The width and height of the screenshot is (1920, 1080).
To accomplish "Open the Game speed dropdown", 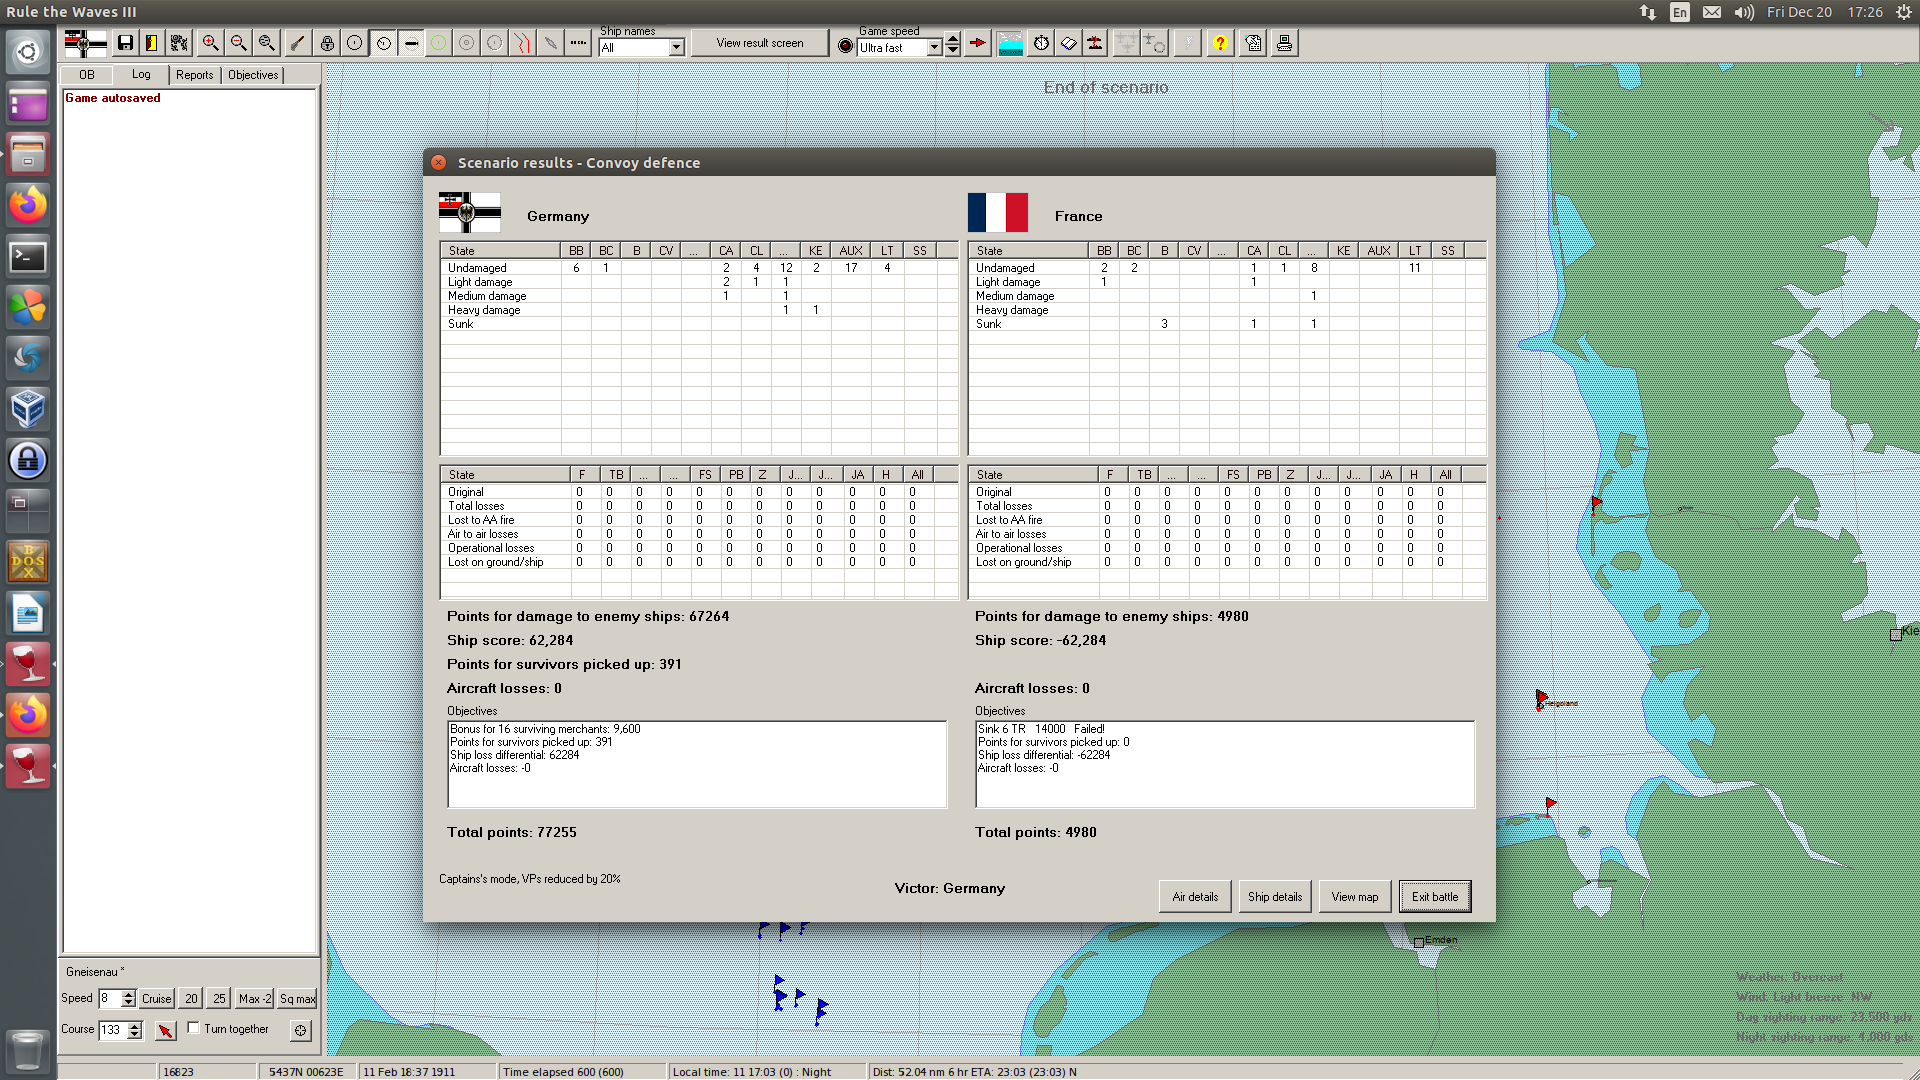I will pyautogui.click(x=934, y=47).
